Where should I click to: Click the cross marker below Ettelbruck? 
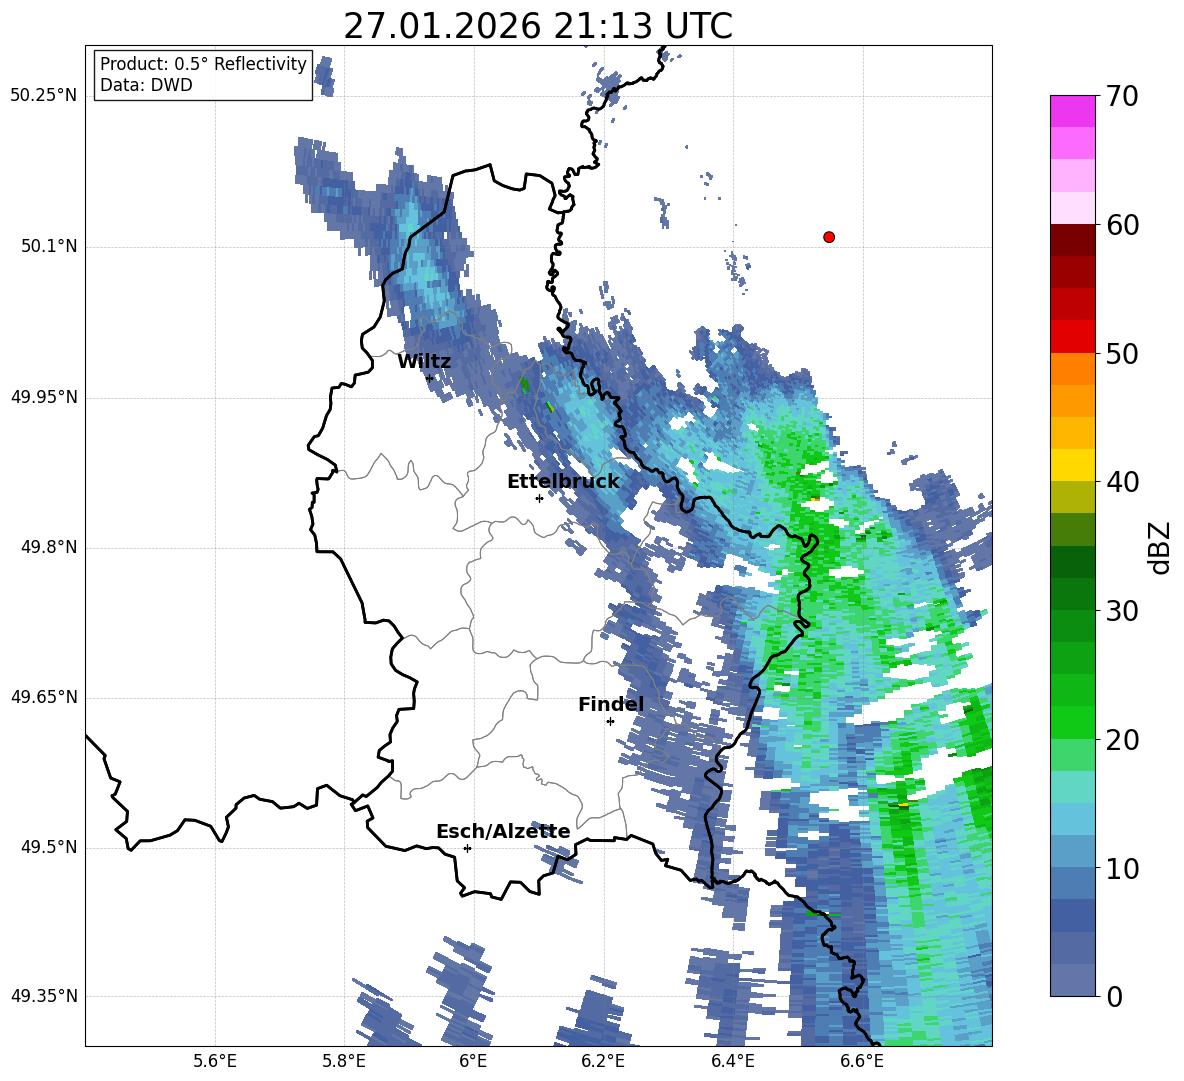pyautogui.click(x=539, y=498)
